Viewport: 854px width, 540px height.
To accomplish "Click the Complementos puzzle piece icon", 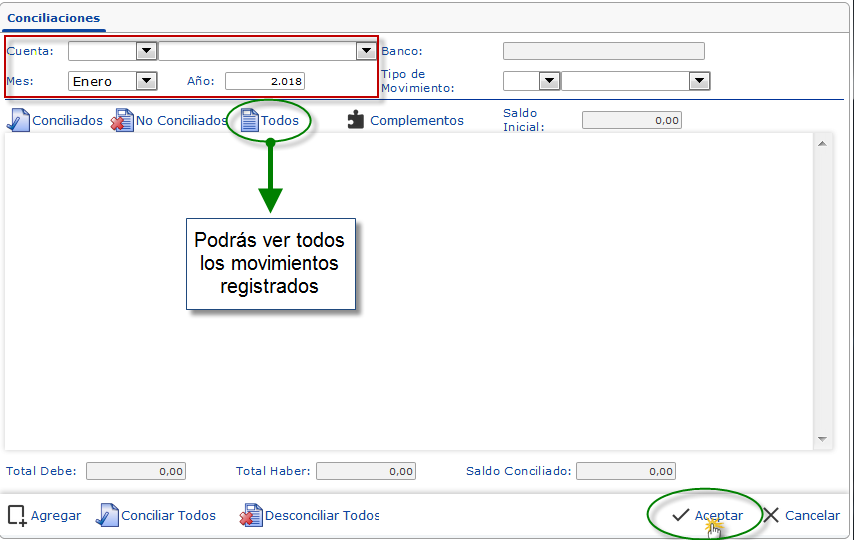I will point(356,120).
